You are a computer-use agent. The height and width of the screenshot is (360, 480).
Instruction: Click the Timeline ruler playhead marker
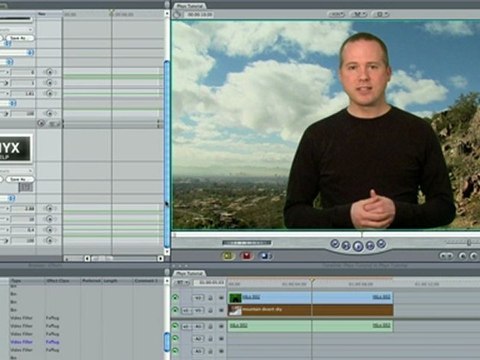[312, 282]
